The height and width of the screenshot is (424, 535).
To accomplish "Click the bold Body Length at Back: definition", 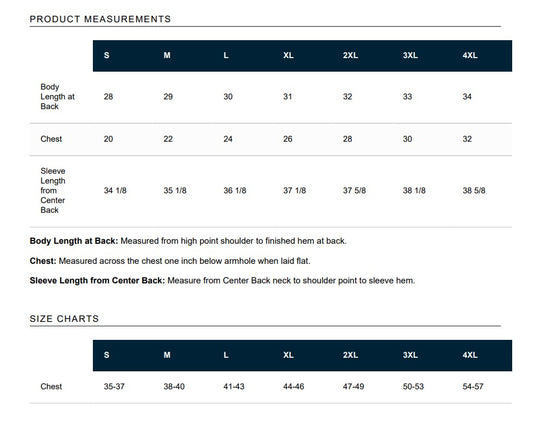I will [74, 241].
